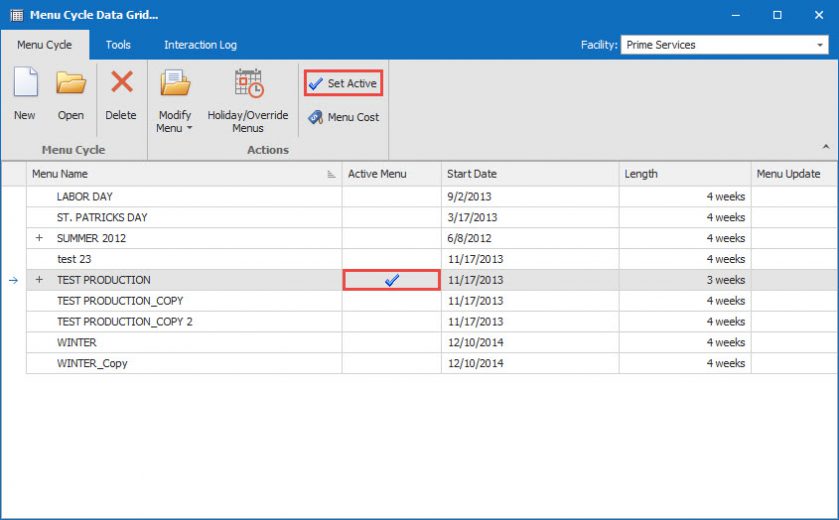This screenshot has width=839, height=520.
Task: Click the Menu Cost tag icon
Action: coord(316,117)
